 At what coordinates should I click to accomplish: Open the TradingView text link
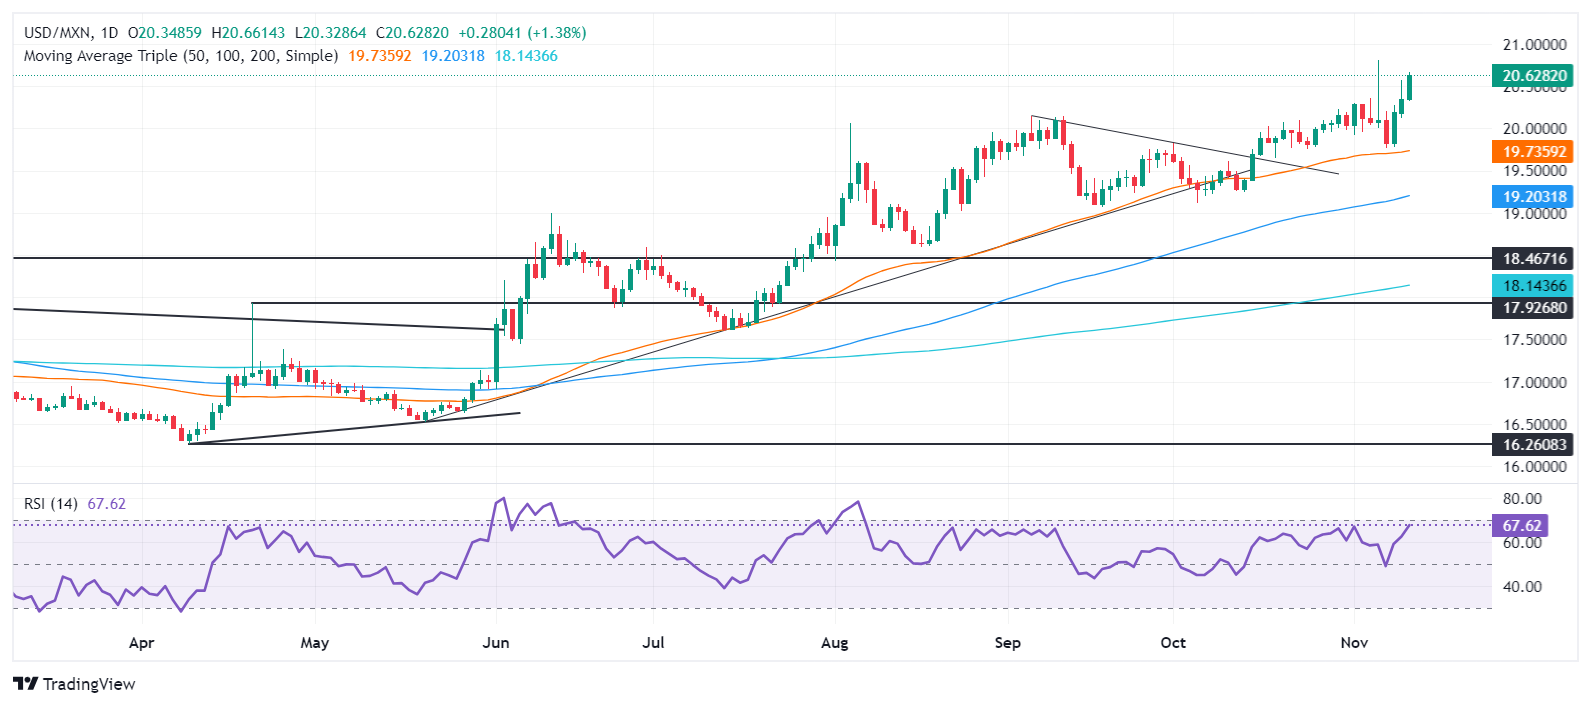89,684
